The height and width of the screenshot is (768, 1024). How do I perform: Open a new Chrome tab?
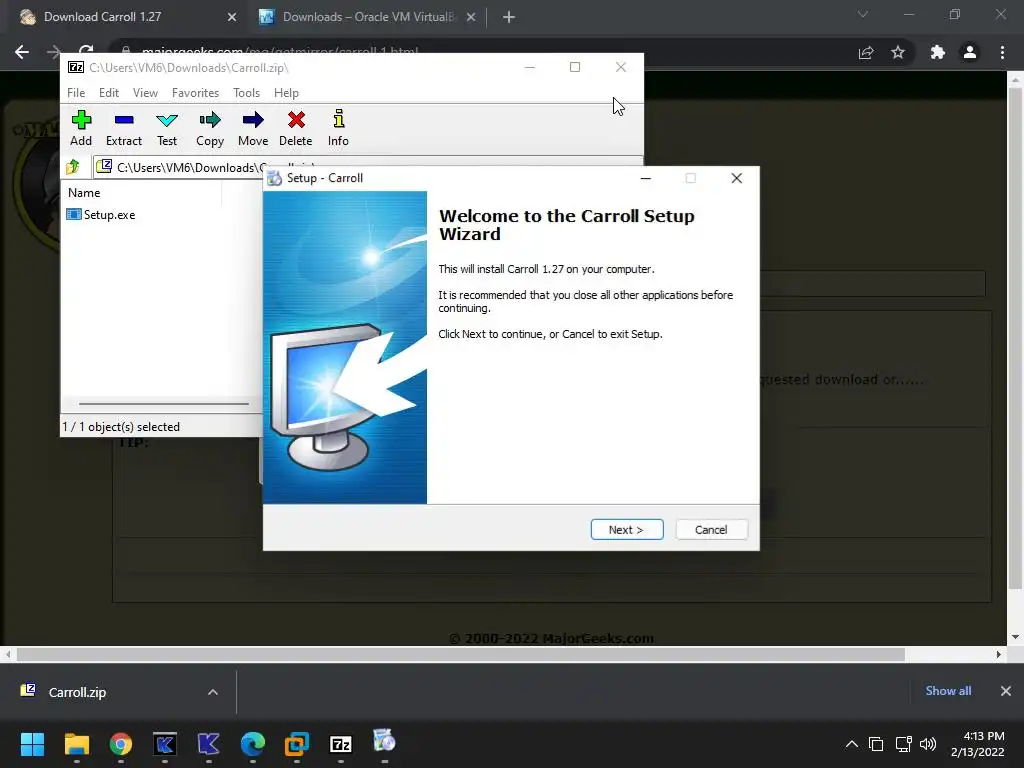click(509, 17)
